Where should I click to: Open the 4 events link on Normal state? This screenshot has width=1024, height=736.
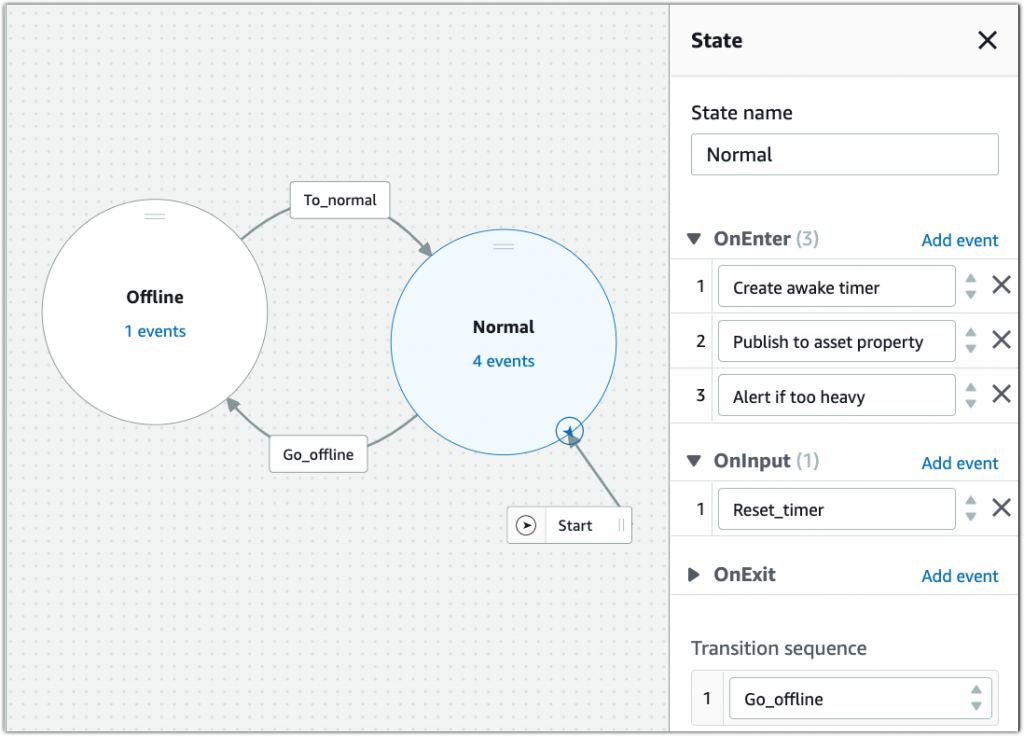pos(503,362)
